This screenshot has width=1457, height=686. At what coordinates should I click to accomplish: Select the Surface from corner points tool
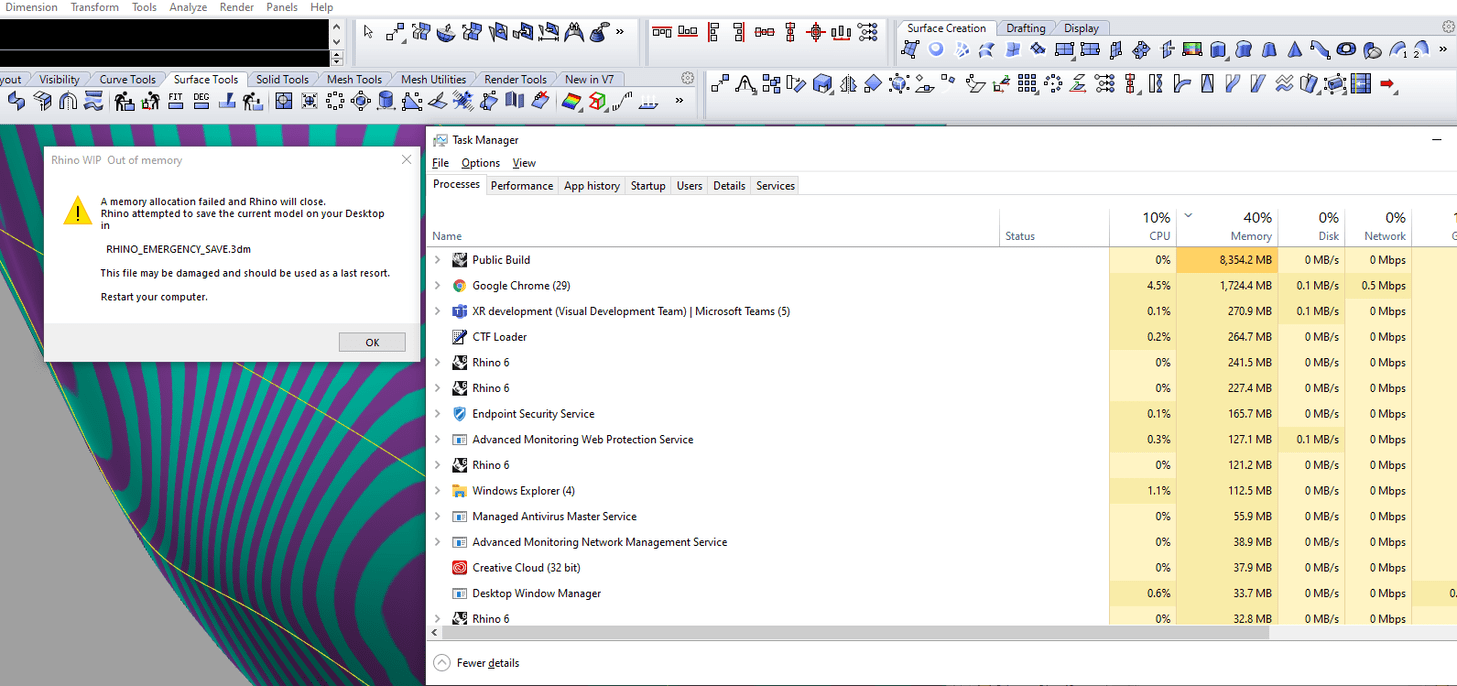click(910, 48)
